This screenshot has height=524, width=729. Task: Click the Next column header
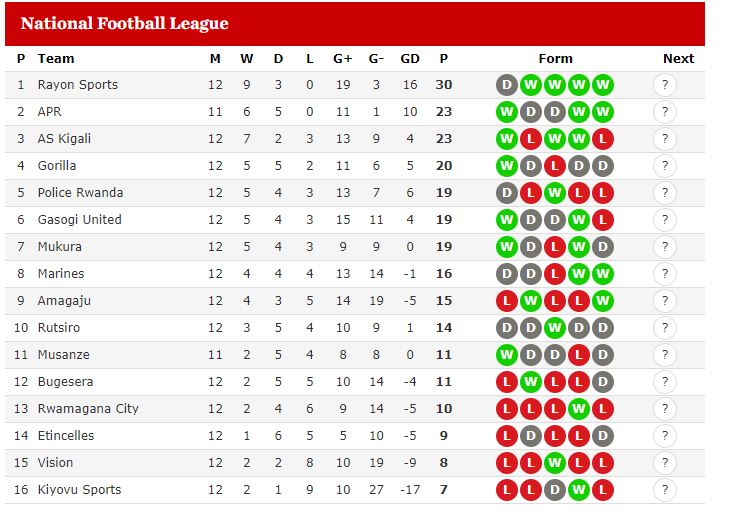(678, 59)
